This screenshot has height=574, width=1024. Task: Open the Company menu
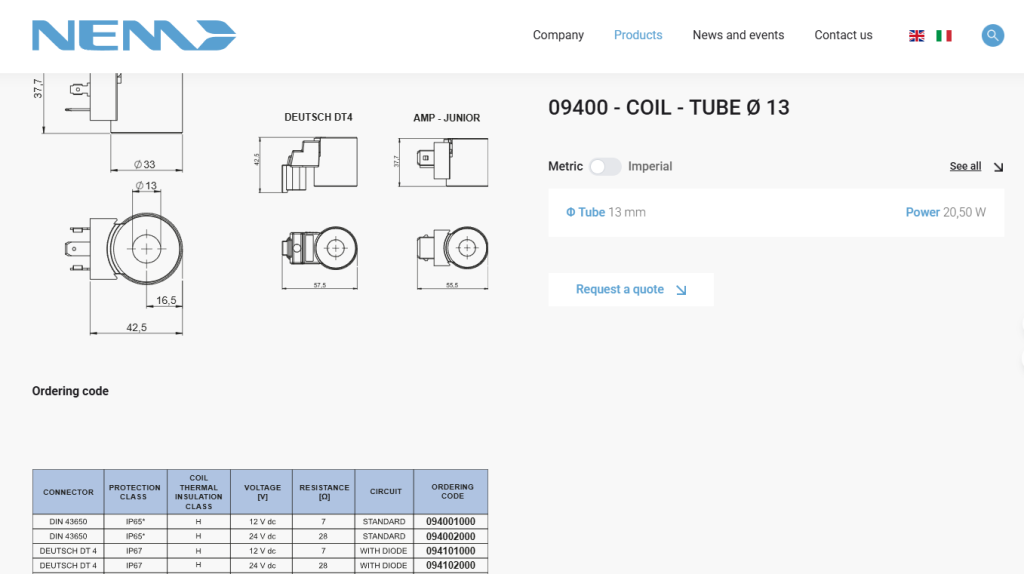click(x=558, y=35)
